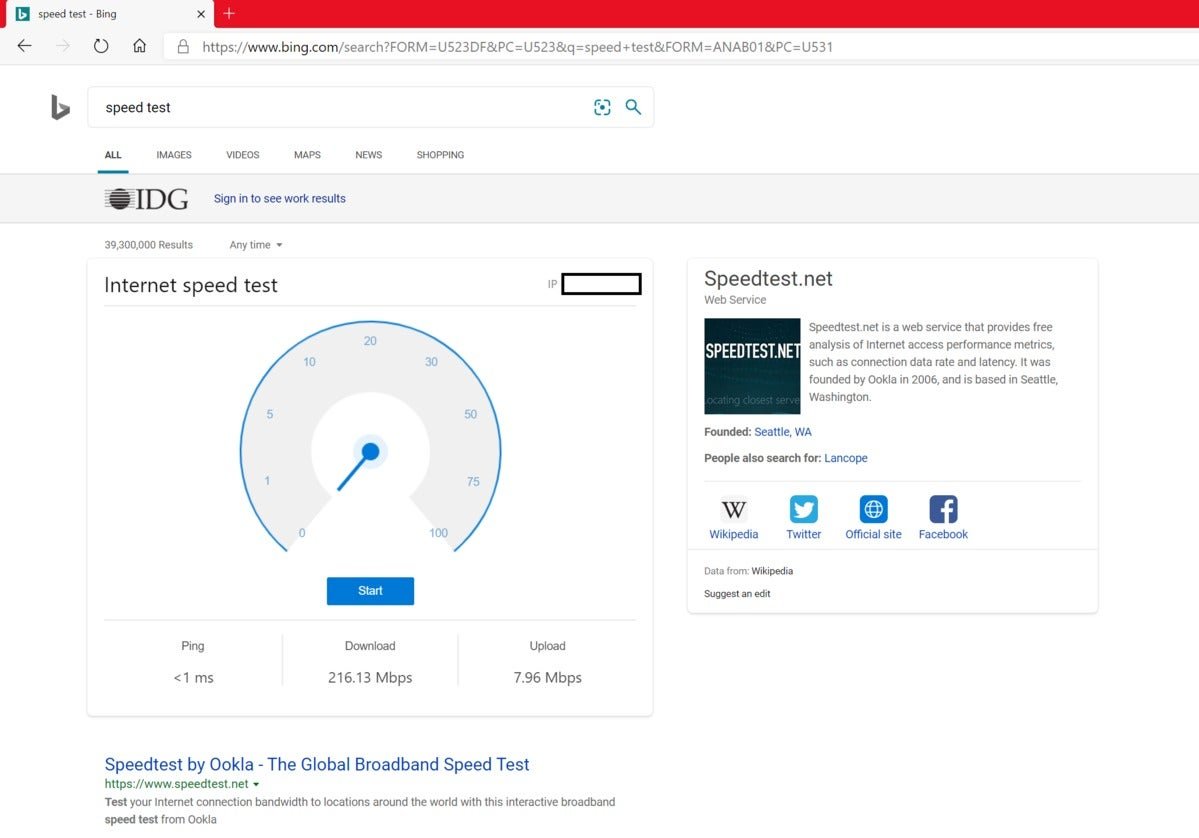Click the browser forward arrow
This screenshot has height=838, width=1199.
coord(63,46)
